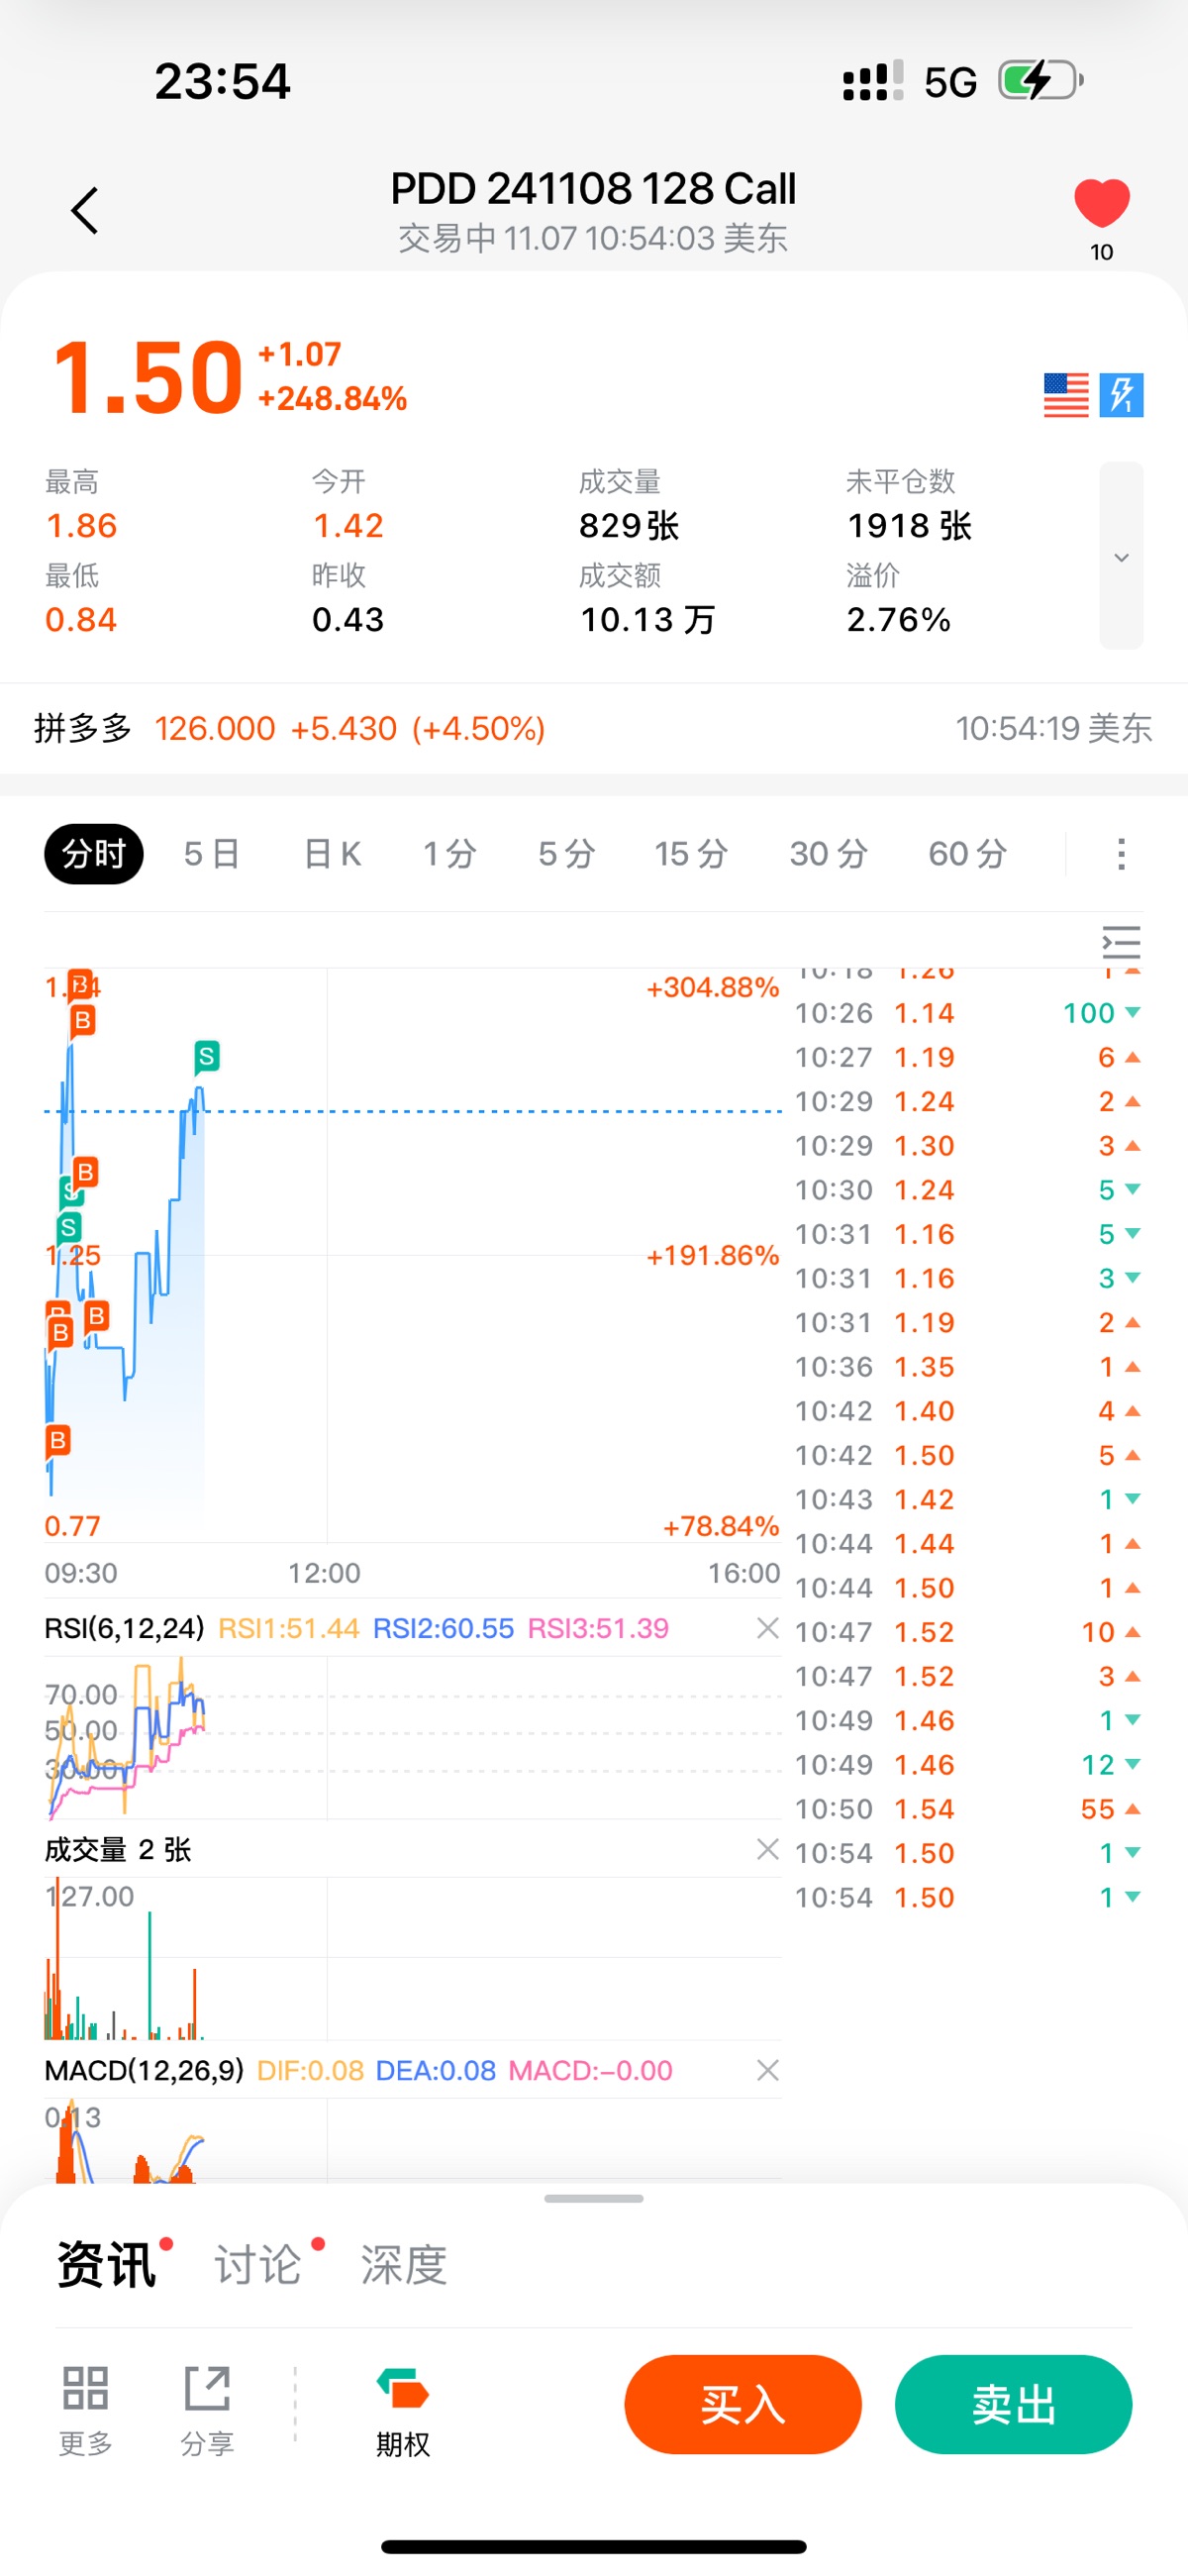This screenshot has width=1188, height=2576.
Task: Tap the 10:27 1.19 trade row
Action: 968,1057
